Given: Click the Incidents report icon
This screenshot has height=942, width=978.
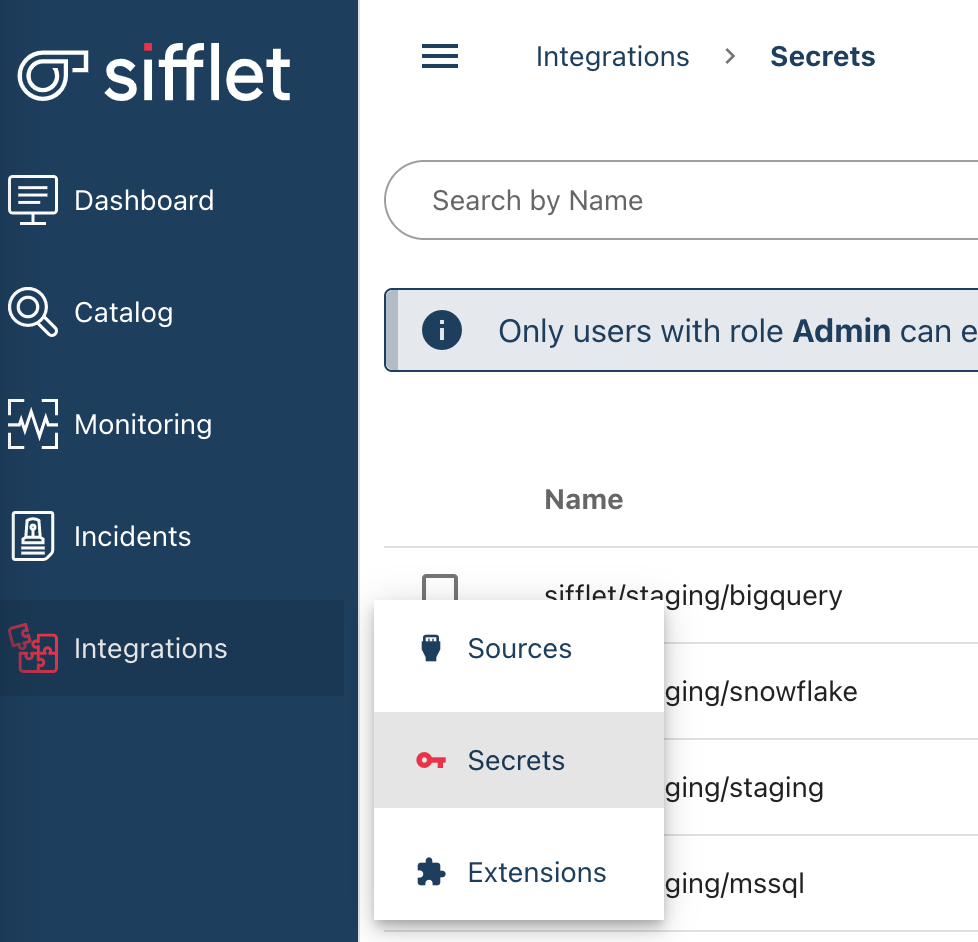Looking at the screenshot, I should pyautogui.click(x=33, y=536).
